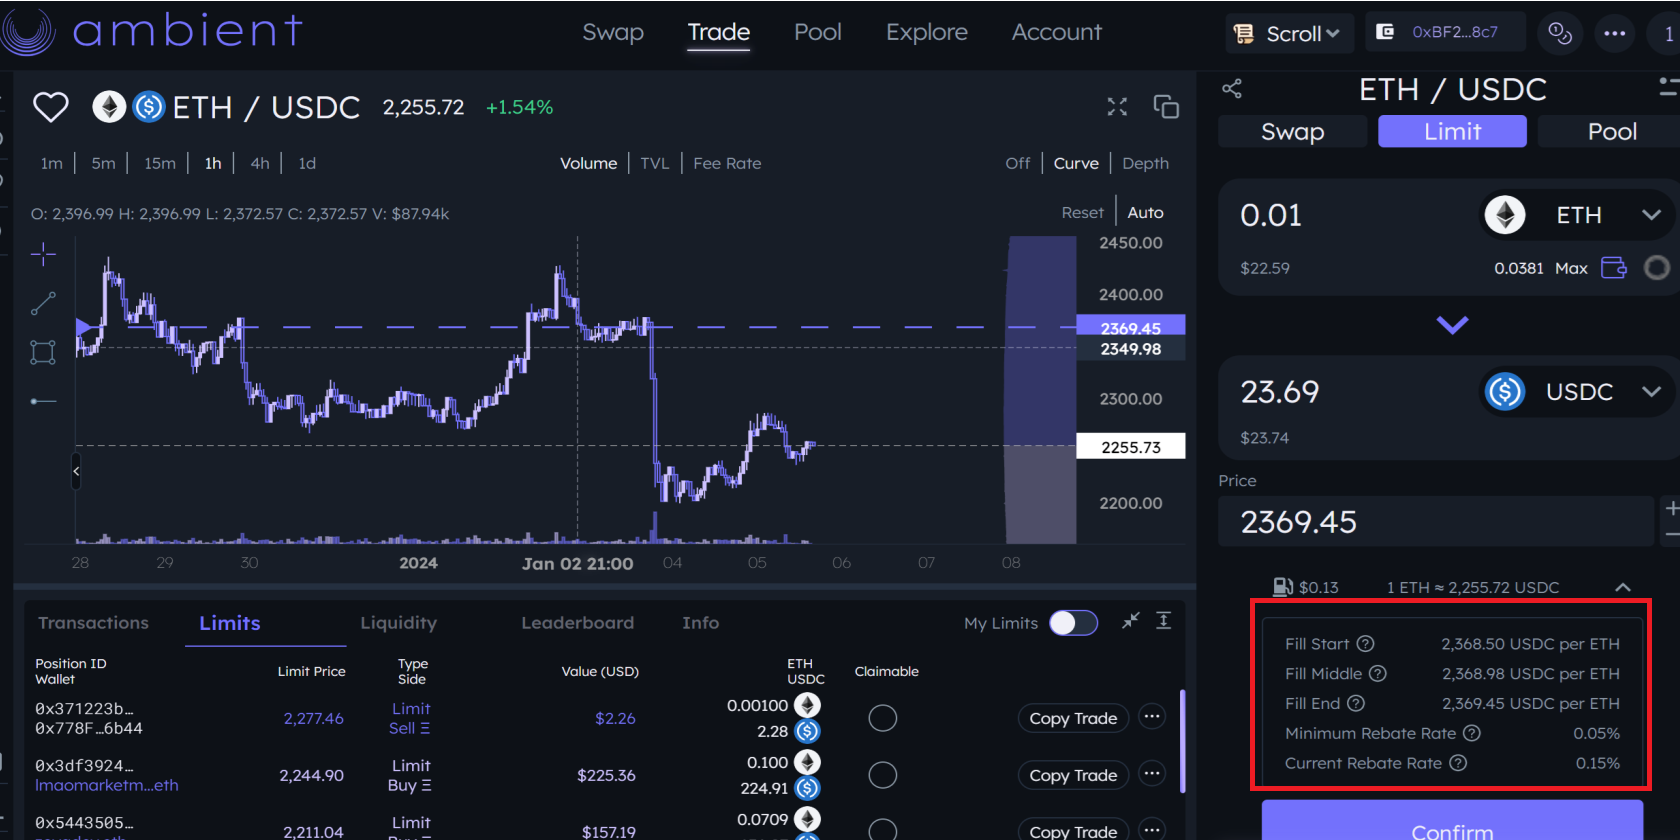Click the ambient logo icon
Image resolution: width=1680 pixels, height=840 pixels.
point(27,30)
